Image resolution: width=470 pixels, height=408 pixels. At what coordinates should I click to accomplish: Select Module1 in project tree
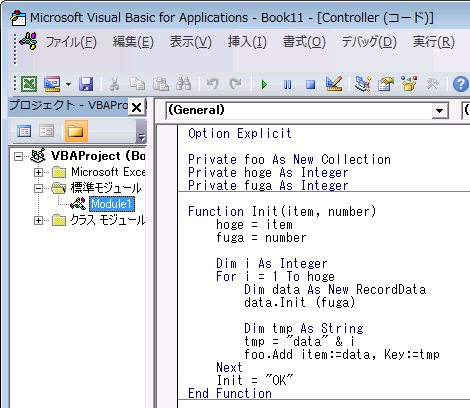(x=112, y=204)
